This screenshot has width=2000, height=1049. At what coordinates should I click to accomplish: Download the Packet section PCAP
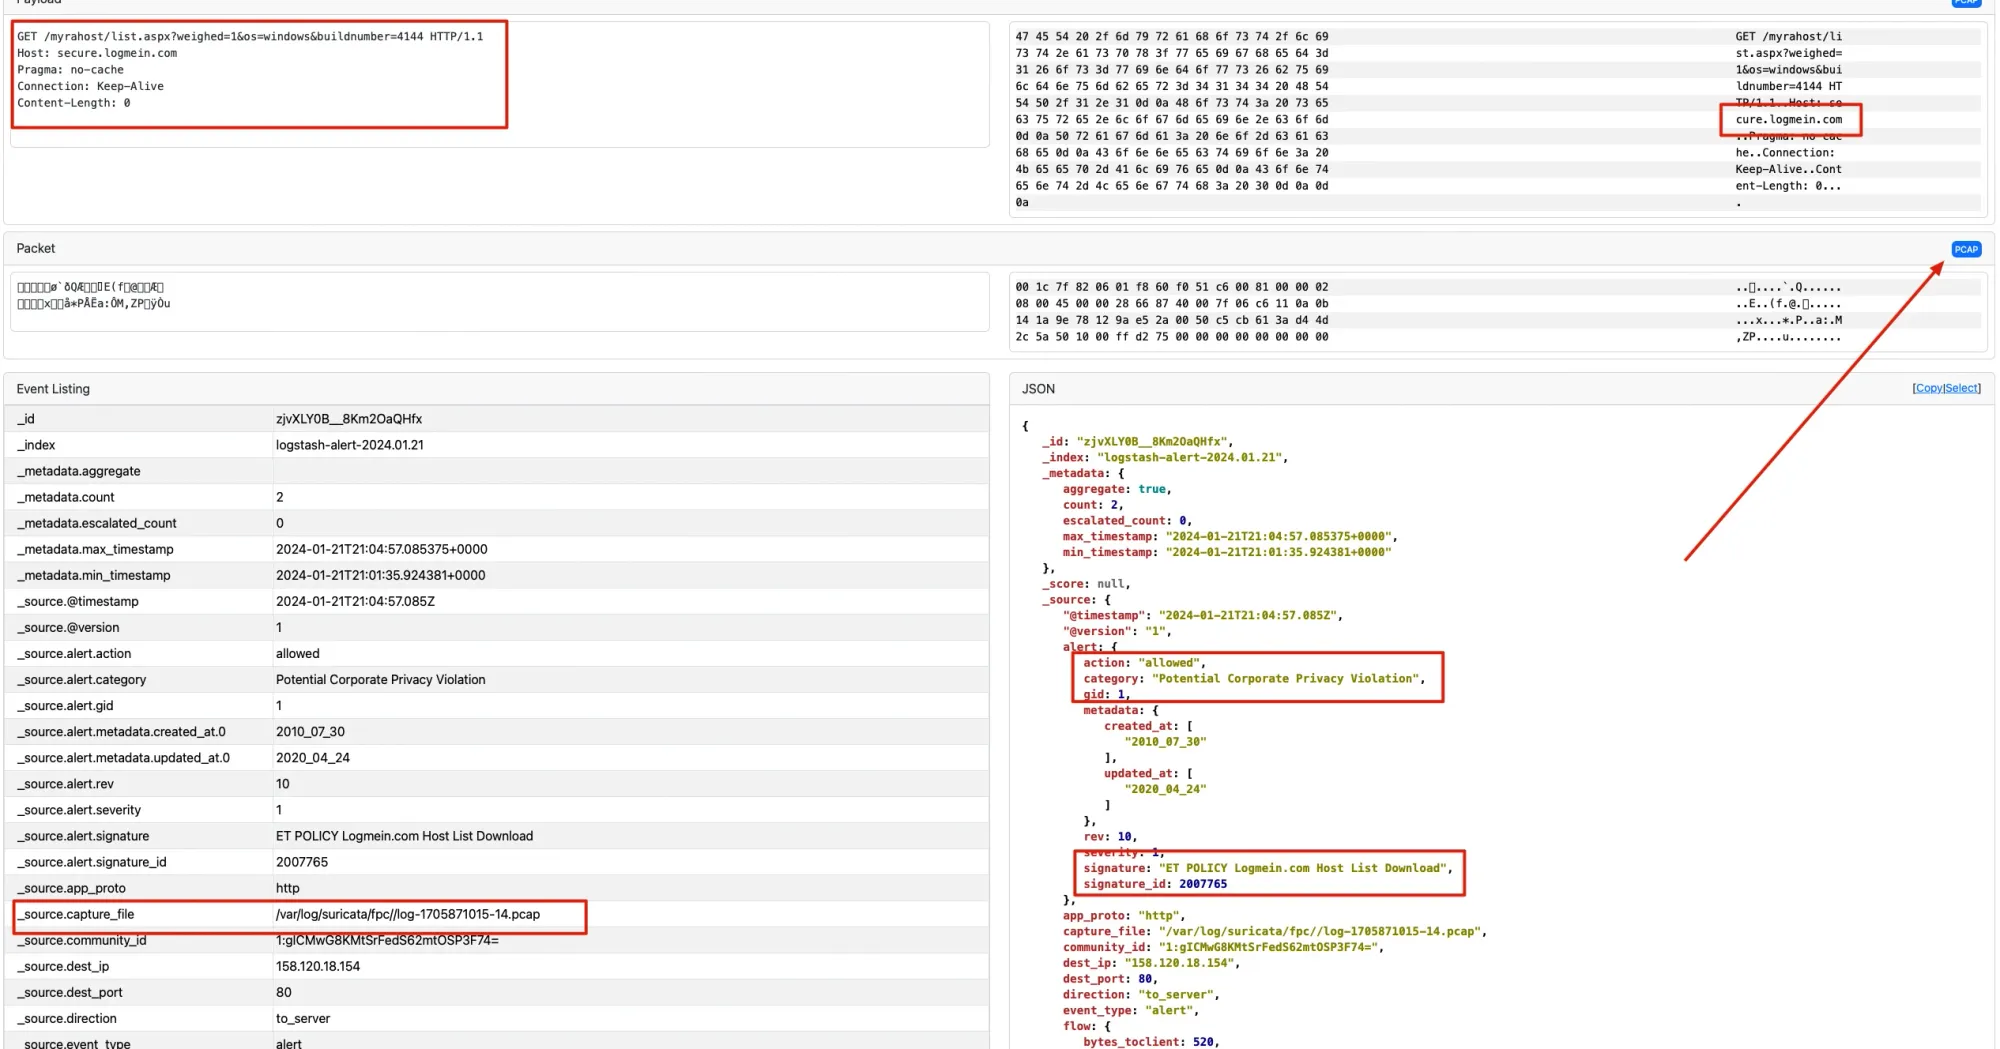[1965, 249]
